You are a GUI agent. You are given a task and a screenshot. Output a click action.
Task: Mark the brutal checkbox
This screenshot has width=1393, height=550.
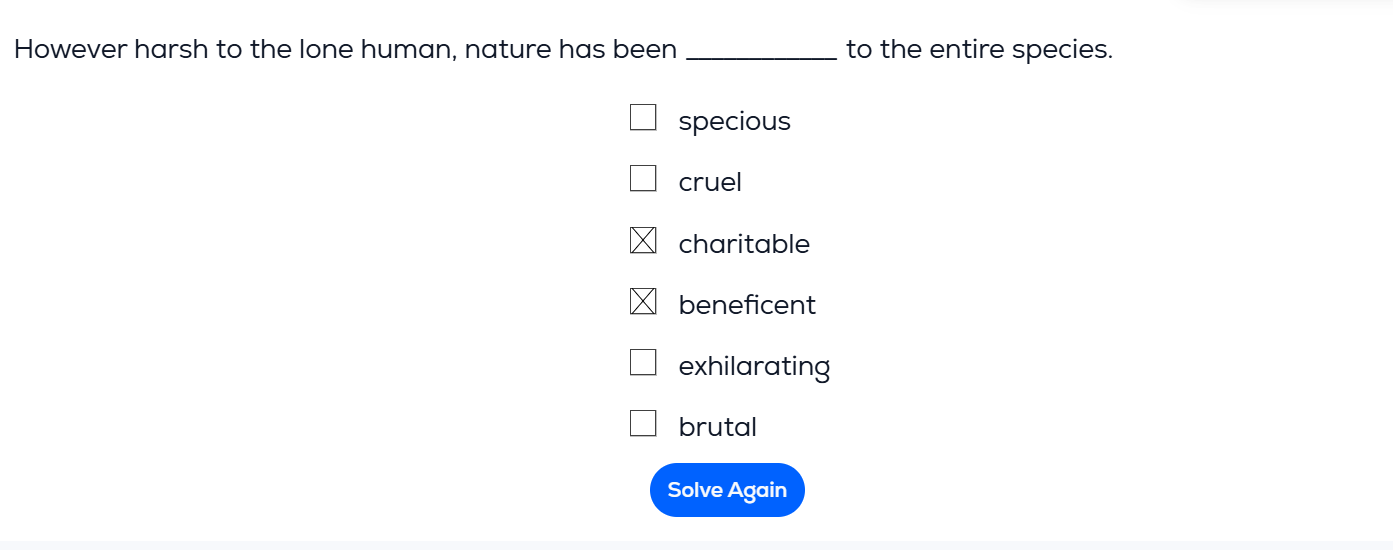(x=643, y=424)
